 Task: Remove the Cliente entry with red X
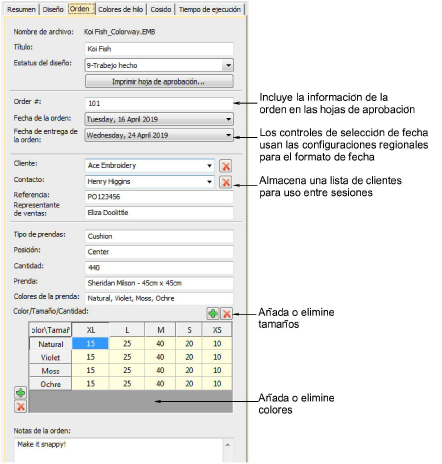coord(226,166)
